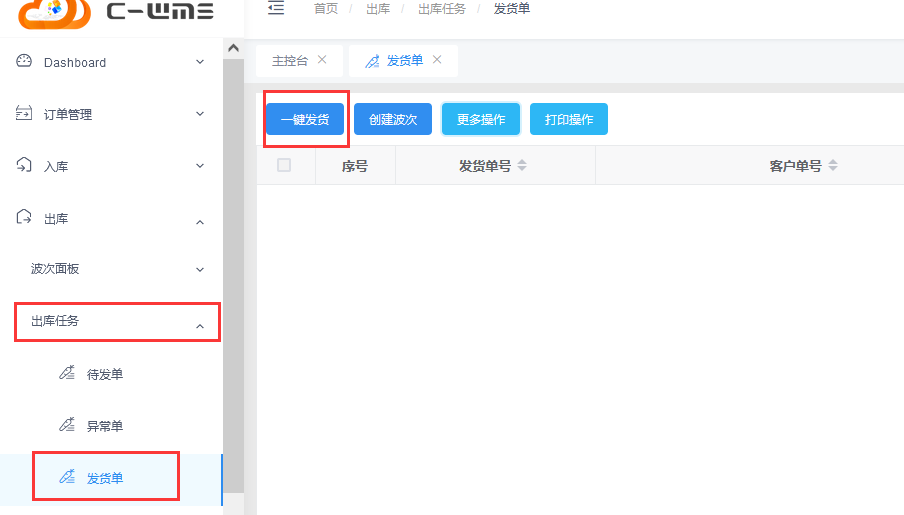The image size is (904, 515).
Task: Click the 发货单 breadcrumb text
Action: 512,9
